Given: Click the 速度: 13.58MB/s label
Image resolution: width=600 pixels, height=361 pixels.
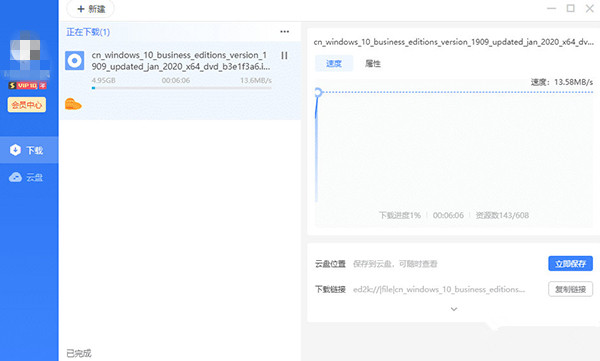Looking at the screenshot, I should [562, 82].
